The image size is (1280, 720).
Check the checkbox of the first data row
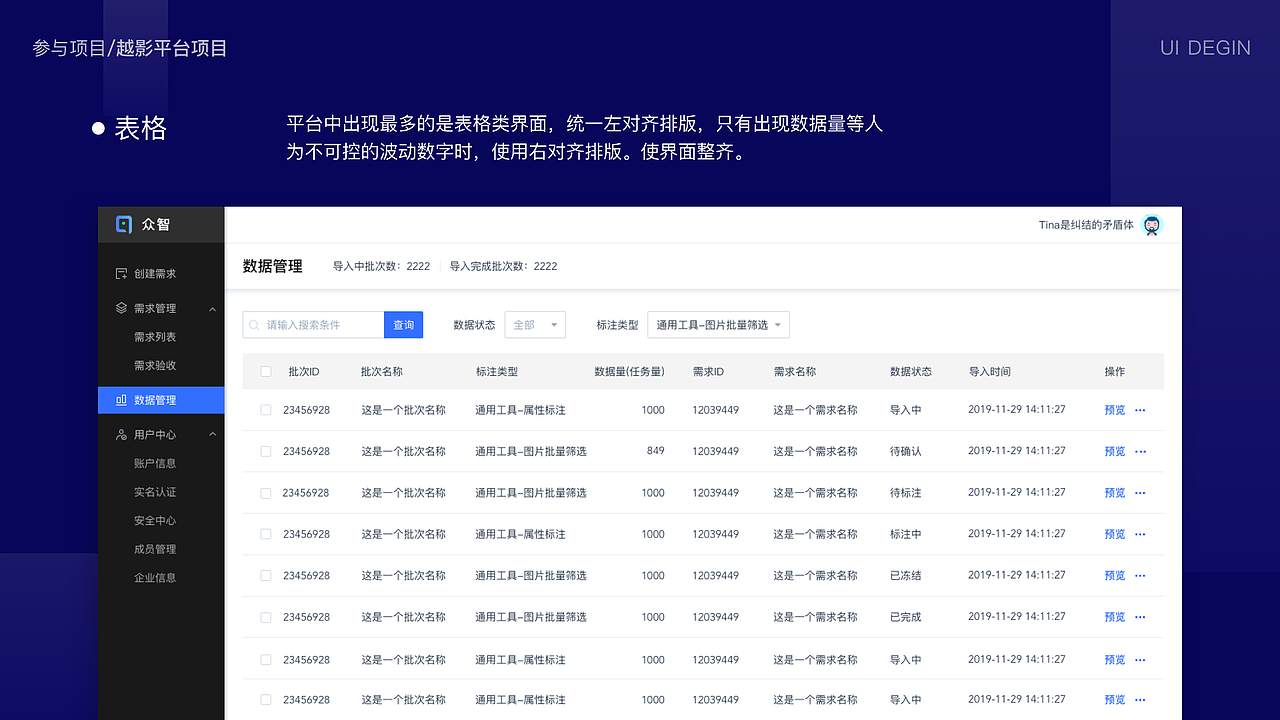(265, 410)
